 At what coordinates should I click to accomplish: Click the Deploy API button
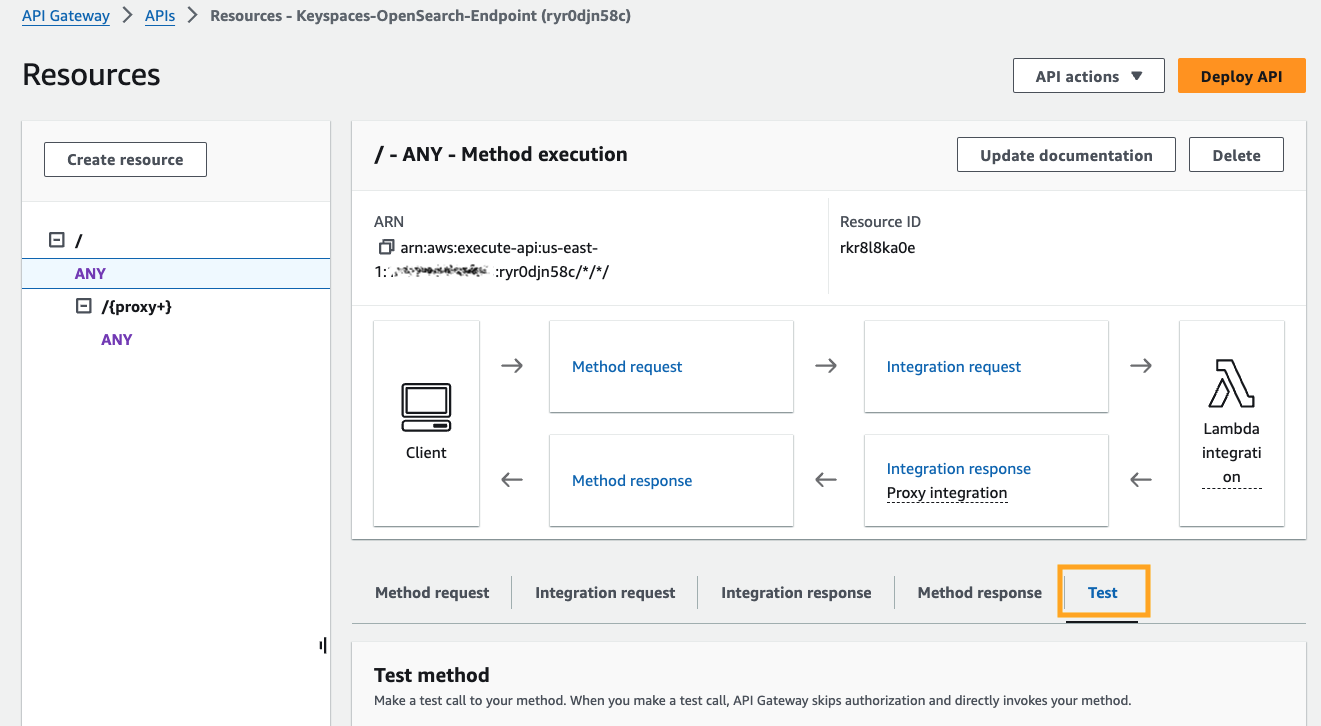(x=1241, y=76)
